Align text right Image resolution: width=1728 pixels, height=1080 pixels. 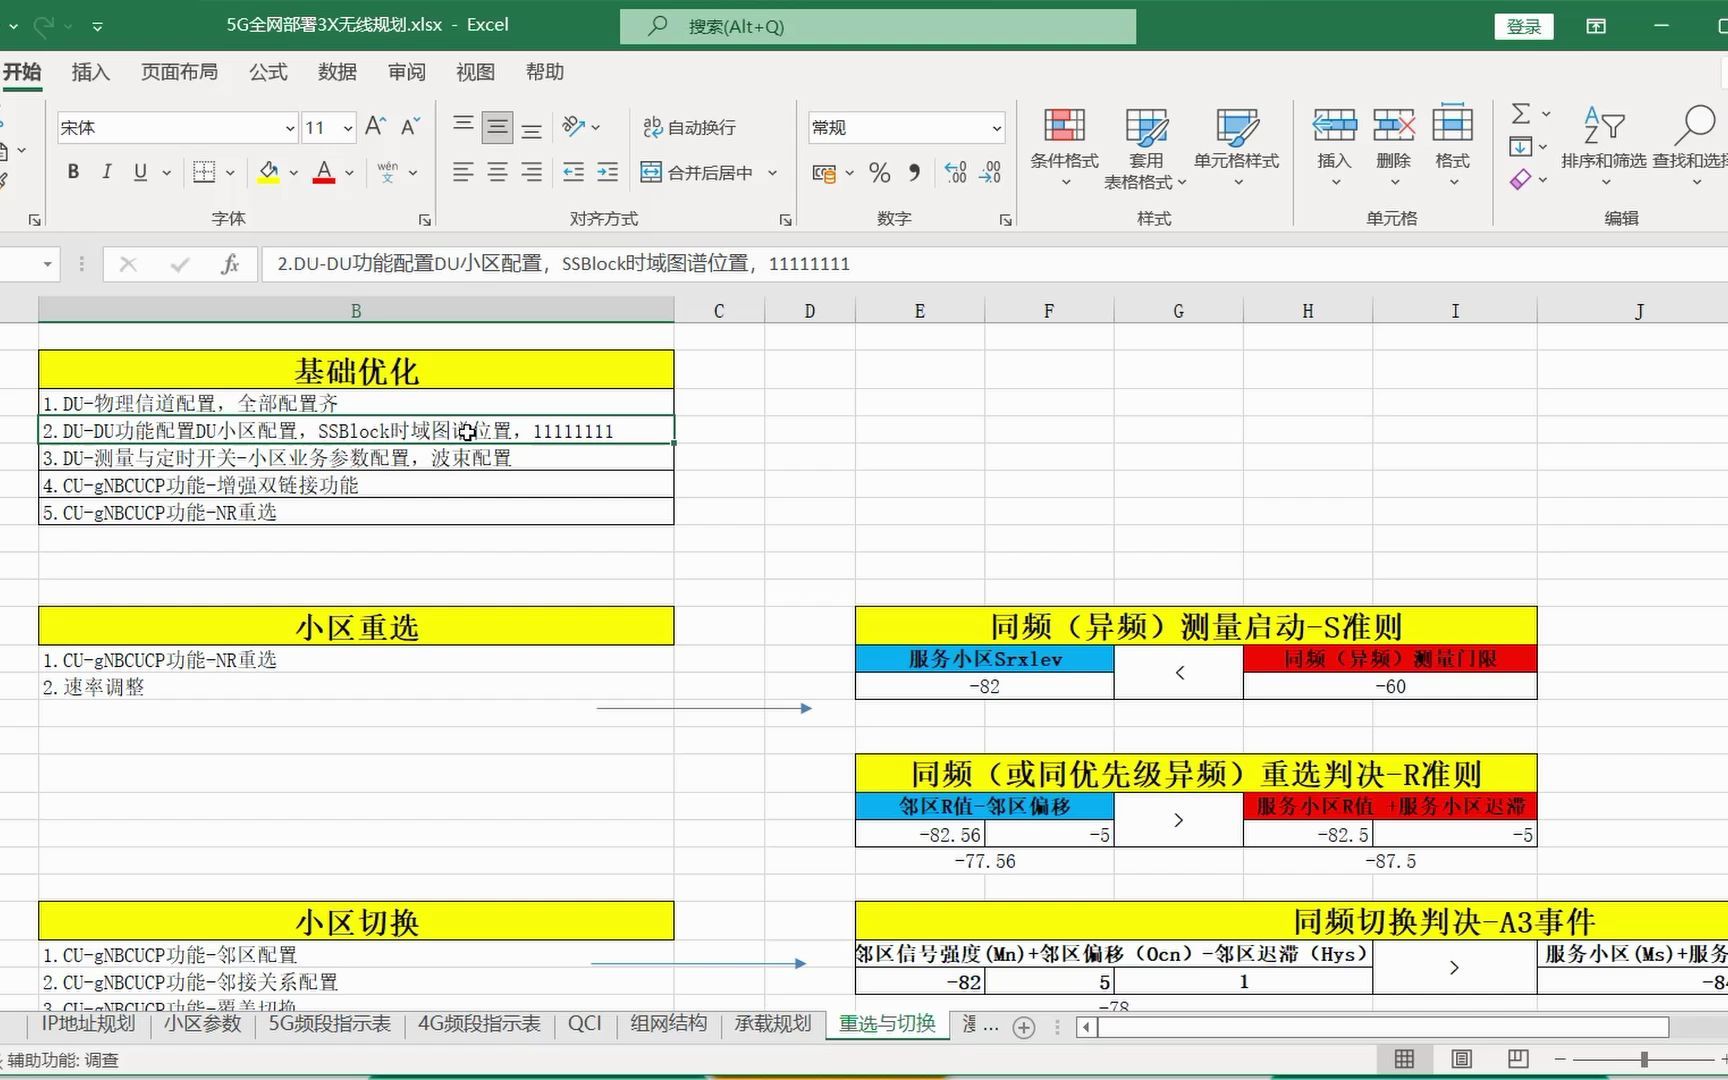click(532, 172)
